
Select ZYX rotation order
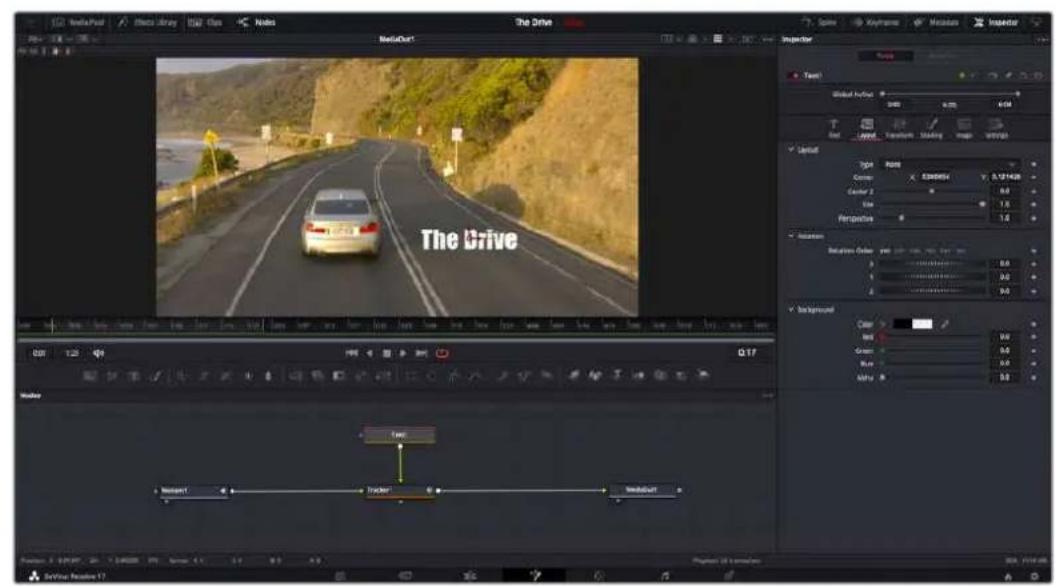point(961,251)
